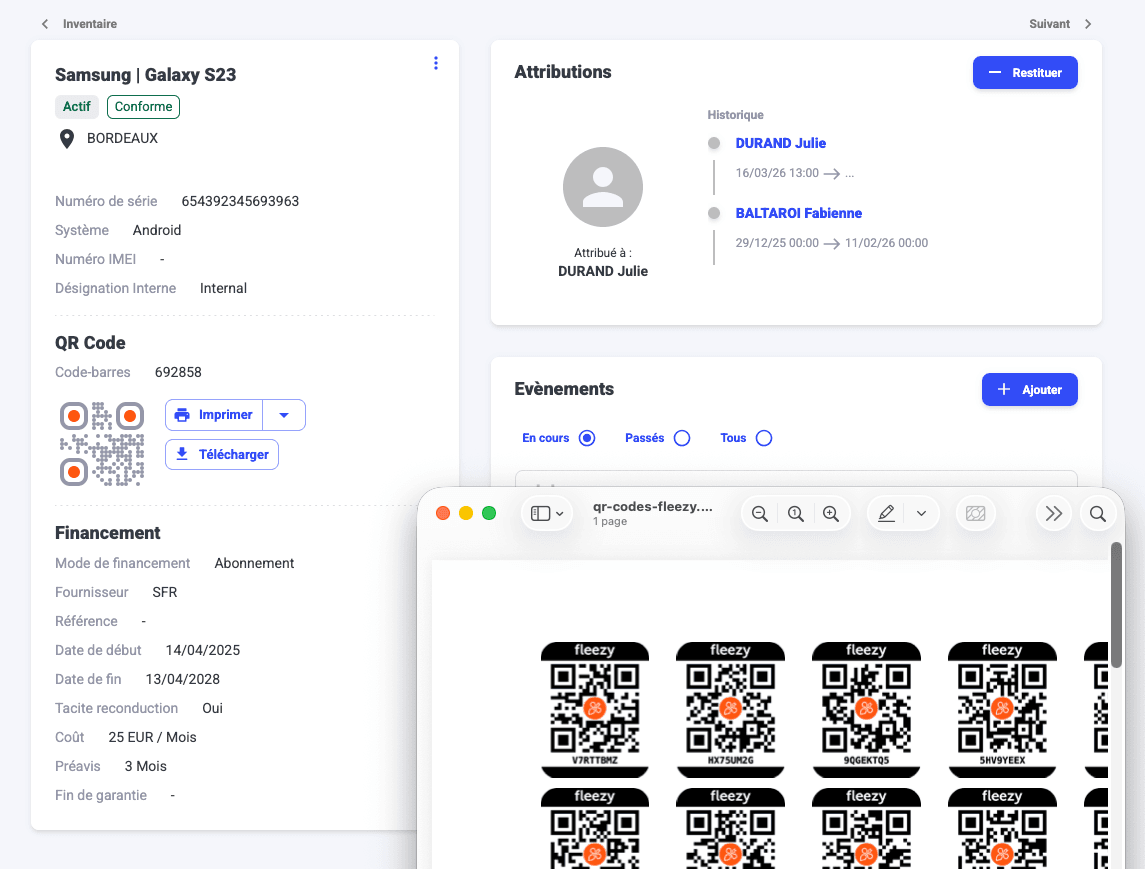Click the 9QGEKTQ5 QR code label
This screenshot has width=1145, height=869.
click(x=866, y=760)
